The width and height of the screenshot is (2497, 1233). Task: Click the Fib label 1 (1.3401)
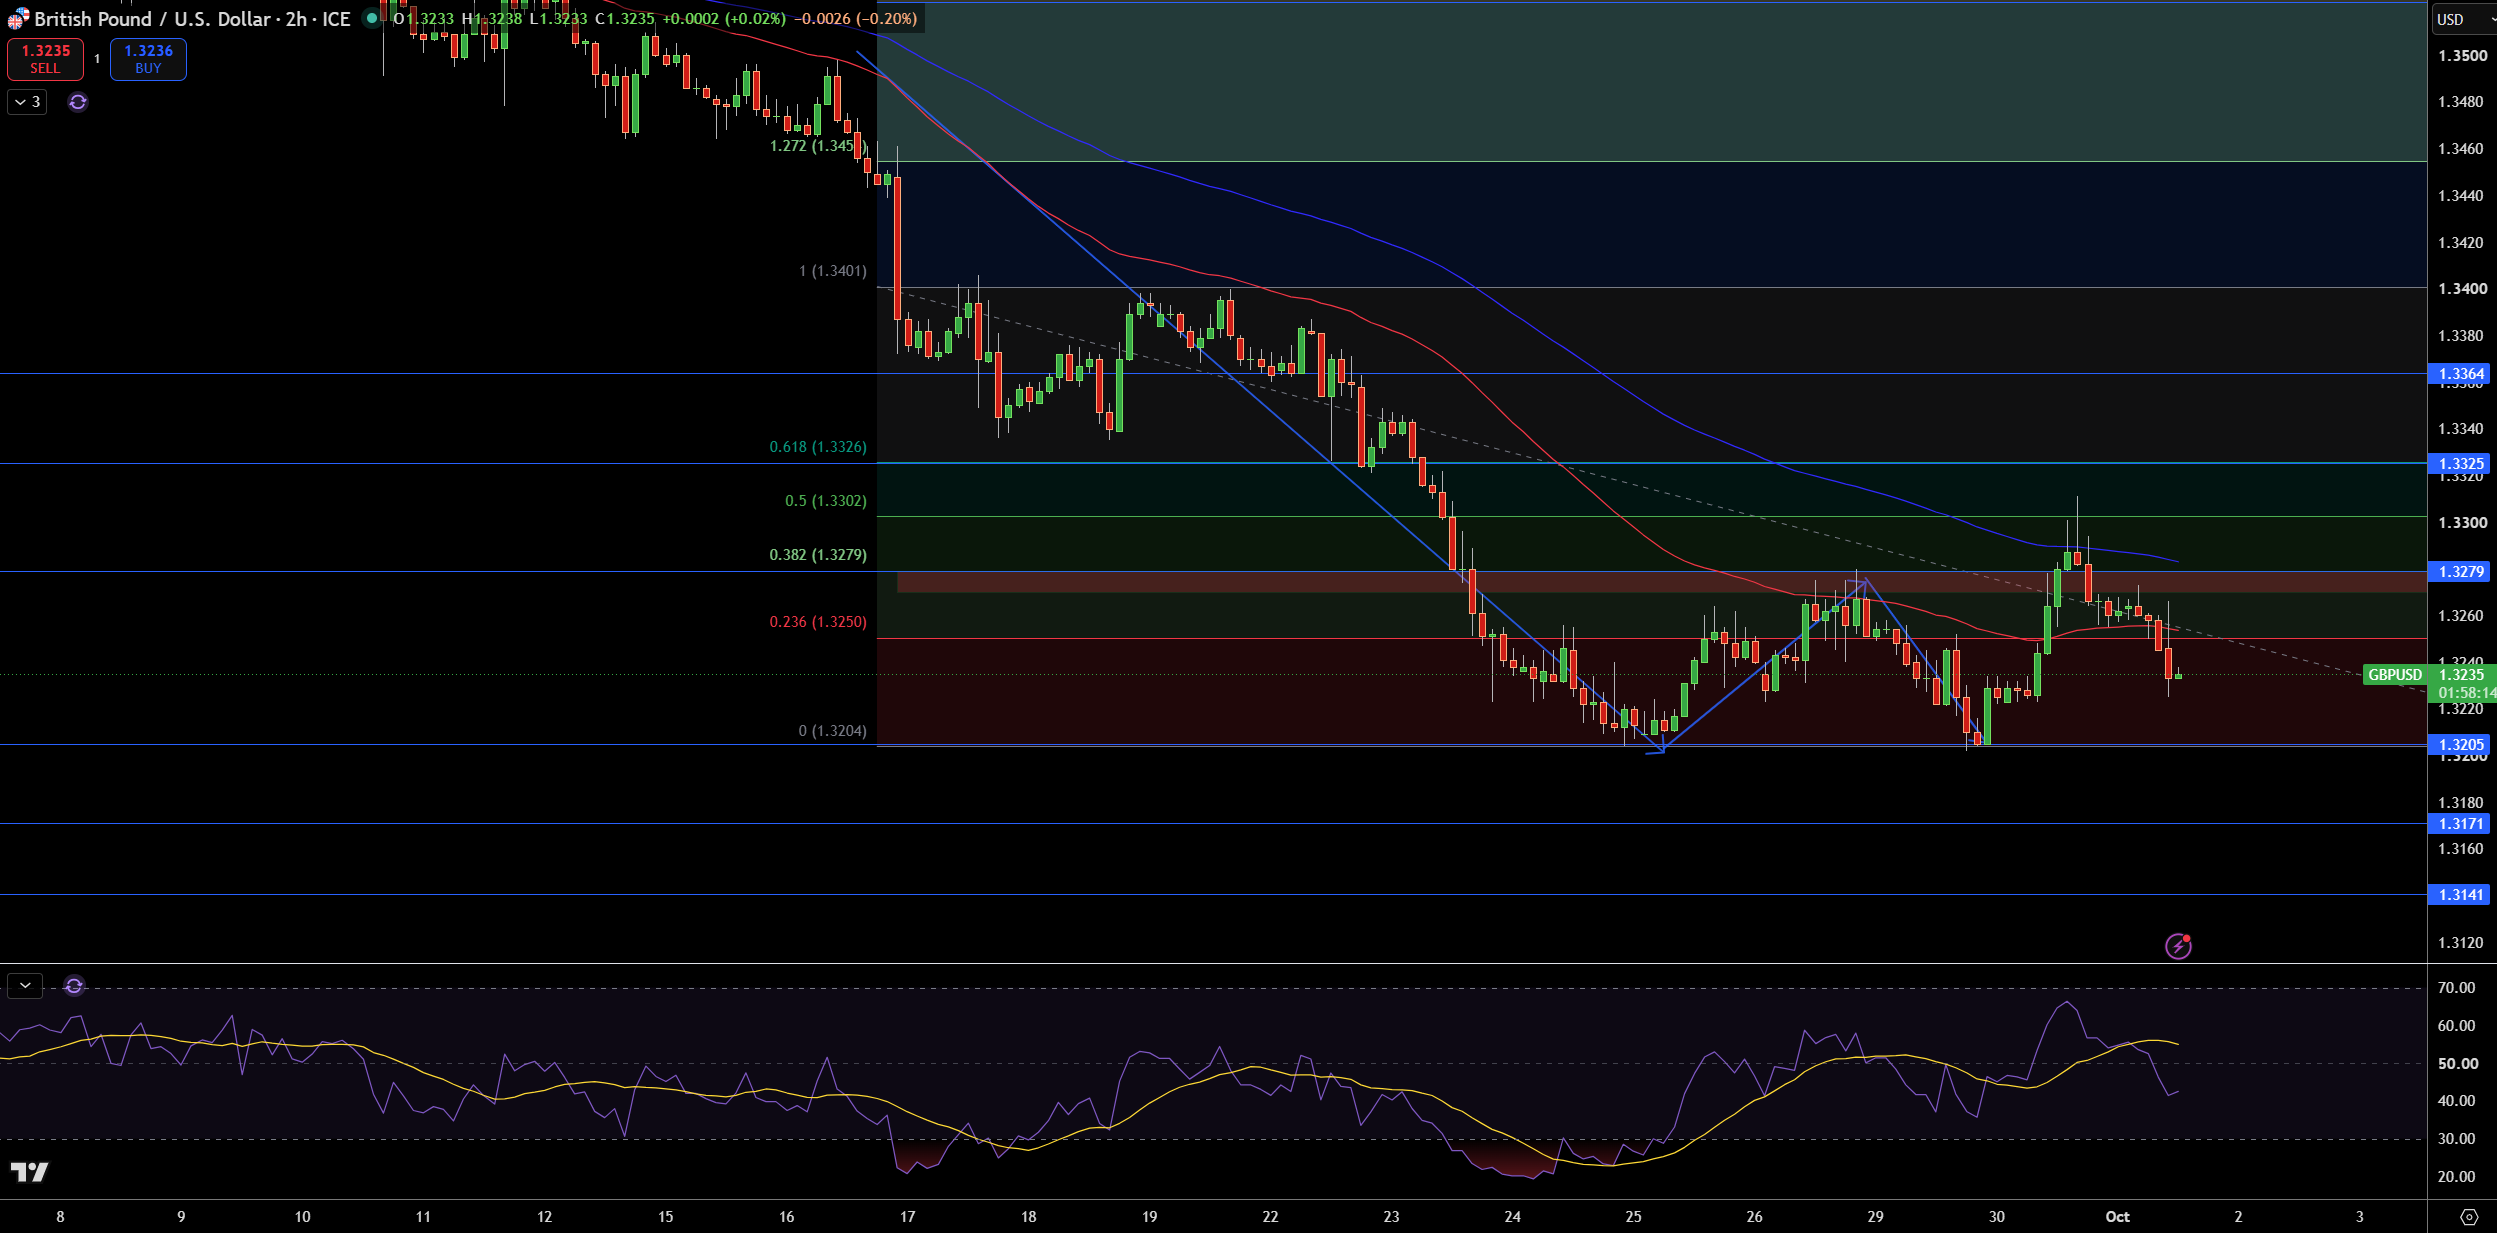(833, 271)
